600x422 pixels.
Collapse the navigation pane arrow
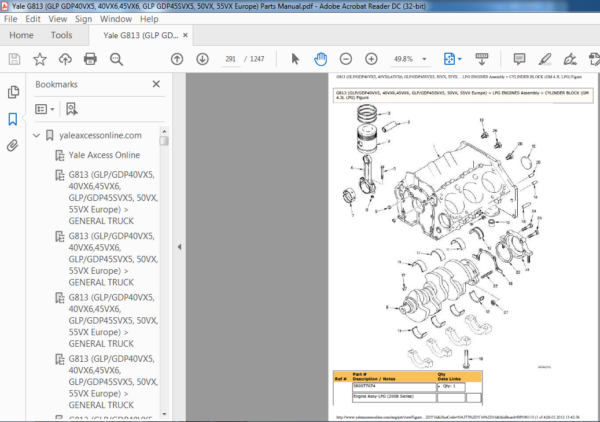(179, 247)
